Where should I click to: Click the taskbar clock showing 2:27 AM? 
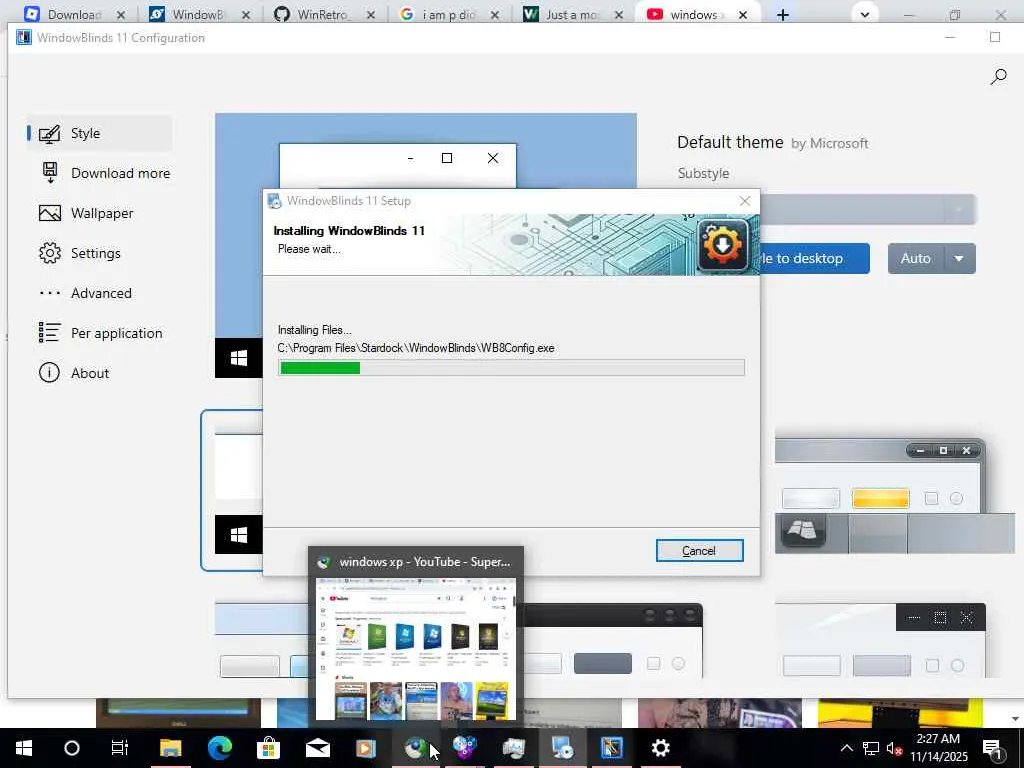[x=938, y=748]
